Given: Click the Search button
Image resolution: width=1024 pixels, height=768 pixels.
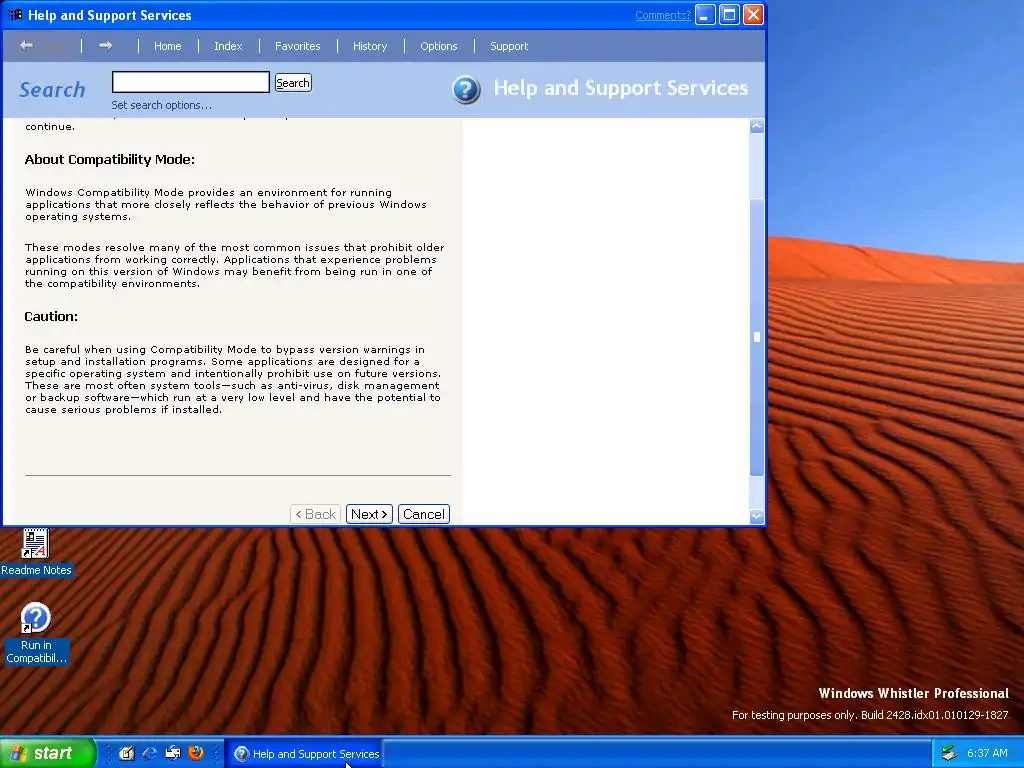Looking at the screenshot, I should pos(293,83).
